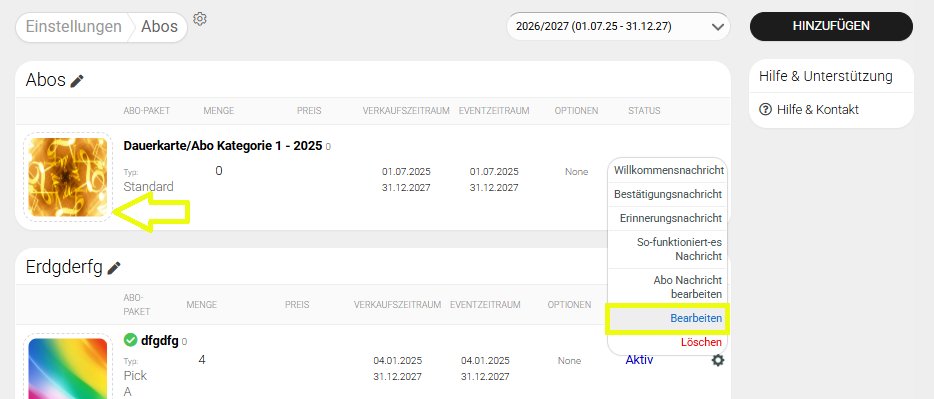
Task: Click Aktiv status of dfgdfg
Action: coord(639,360)
